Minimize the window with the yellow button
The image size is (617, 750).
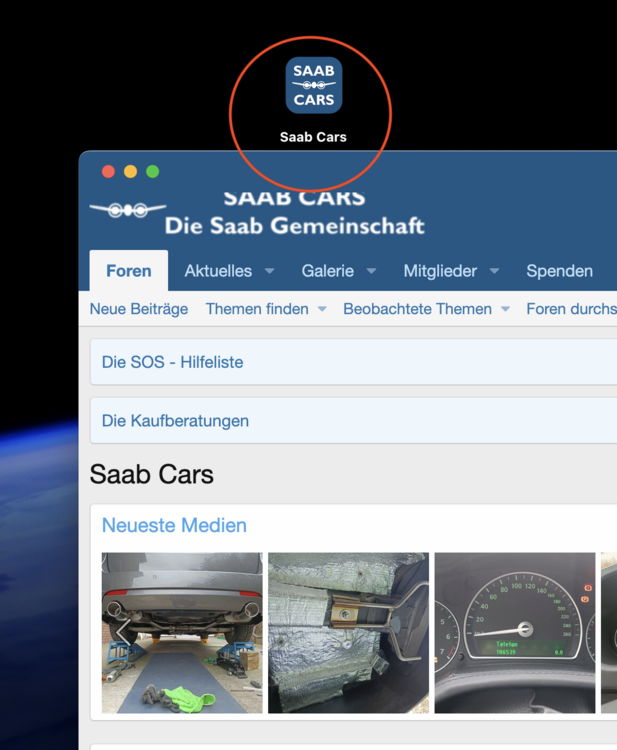(131, 171)
